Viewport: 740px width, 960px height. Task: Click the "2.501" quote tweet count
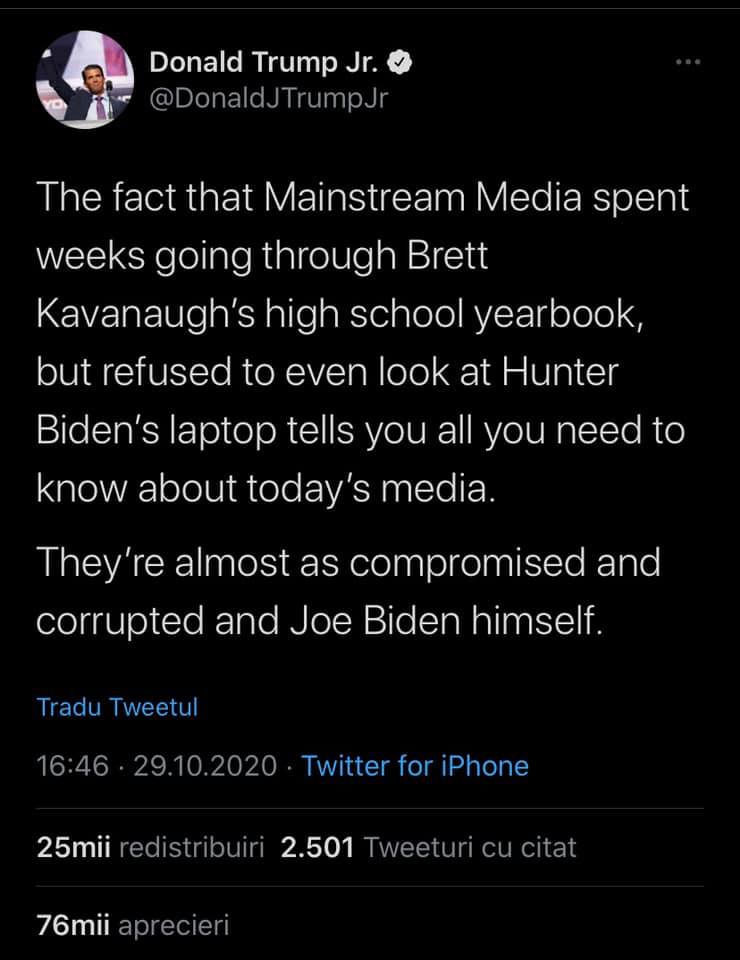pos(318,848)
